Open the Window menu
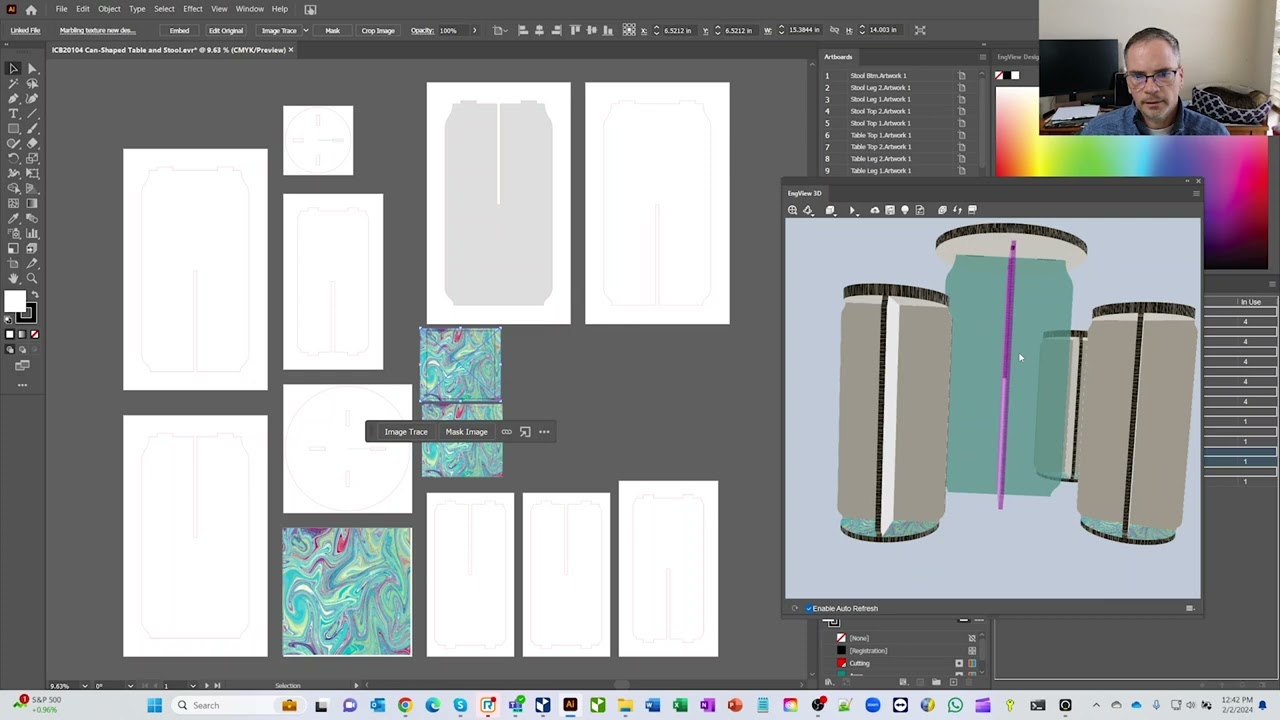Image resolution: width=1280 pixels, height=720 pixels. [x=250, y=9]
